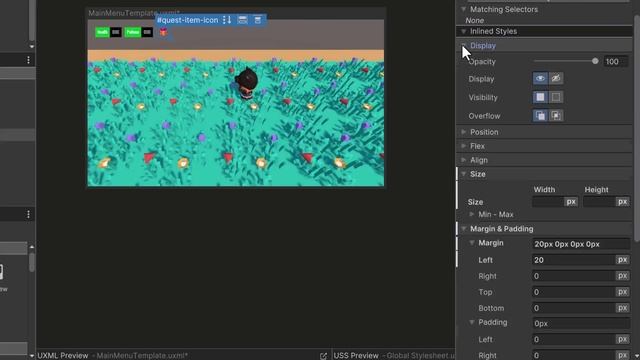Collapse the Margin & Padding section
Viewport: 640px width, 360px height.
pos(464,229)
